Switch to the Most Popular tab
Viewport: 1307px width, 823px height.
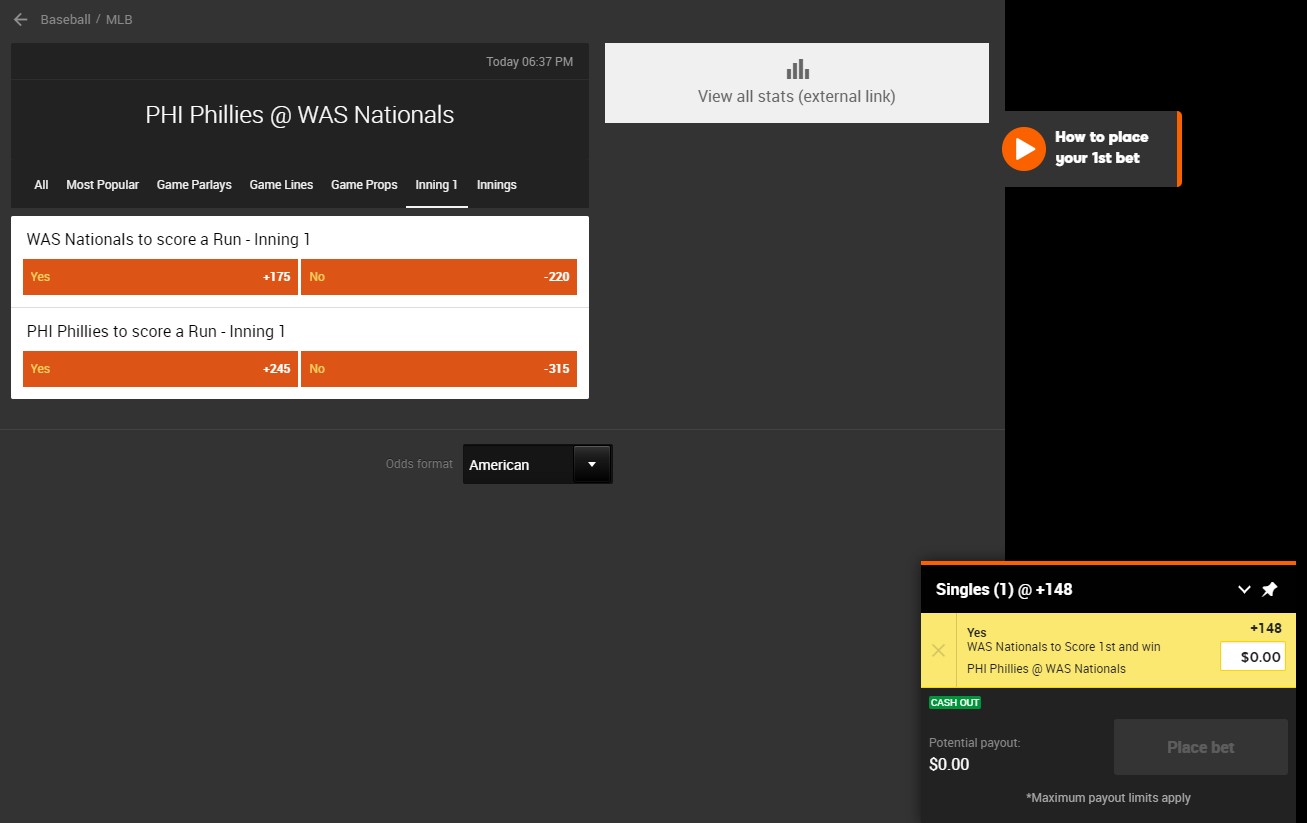point(102,185)
